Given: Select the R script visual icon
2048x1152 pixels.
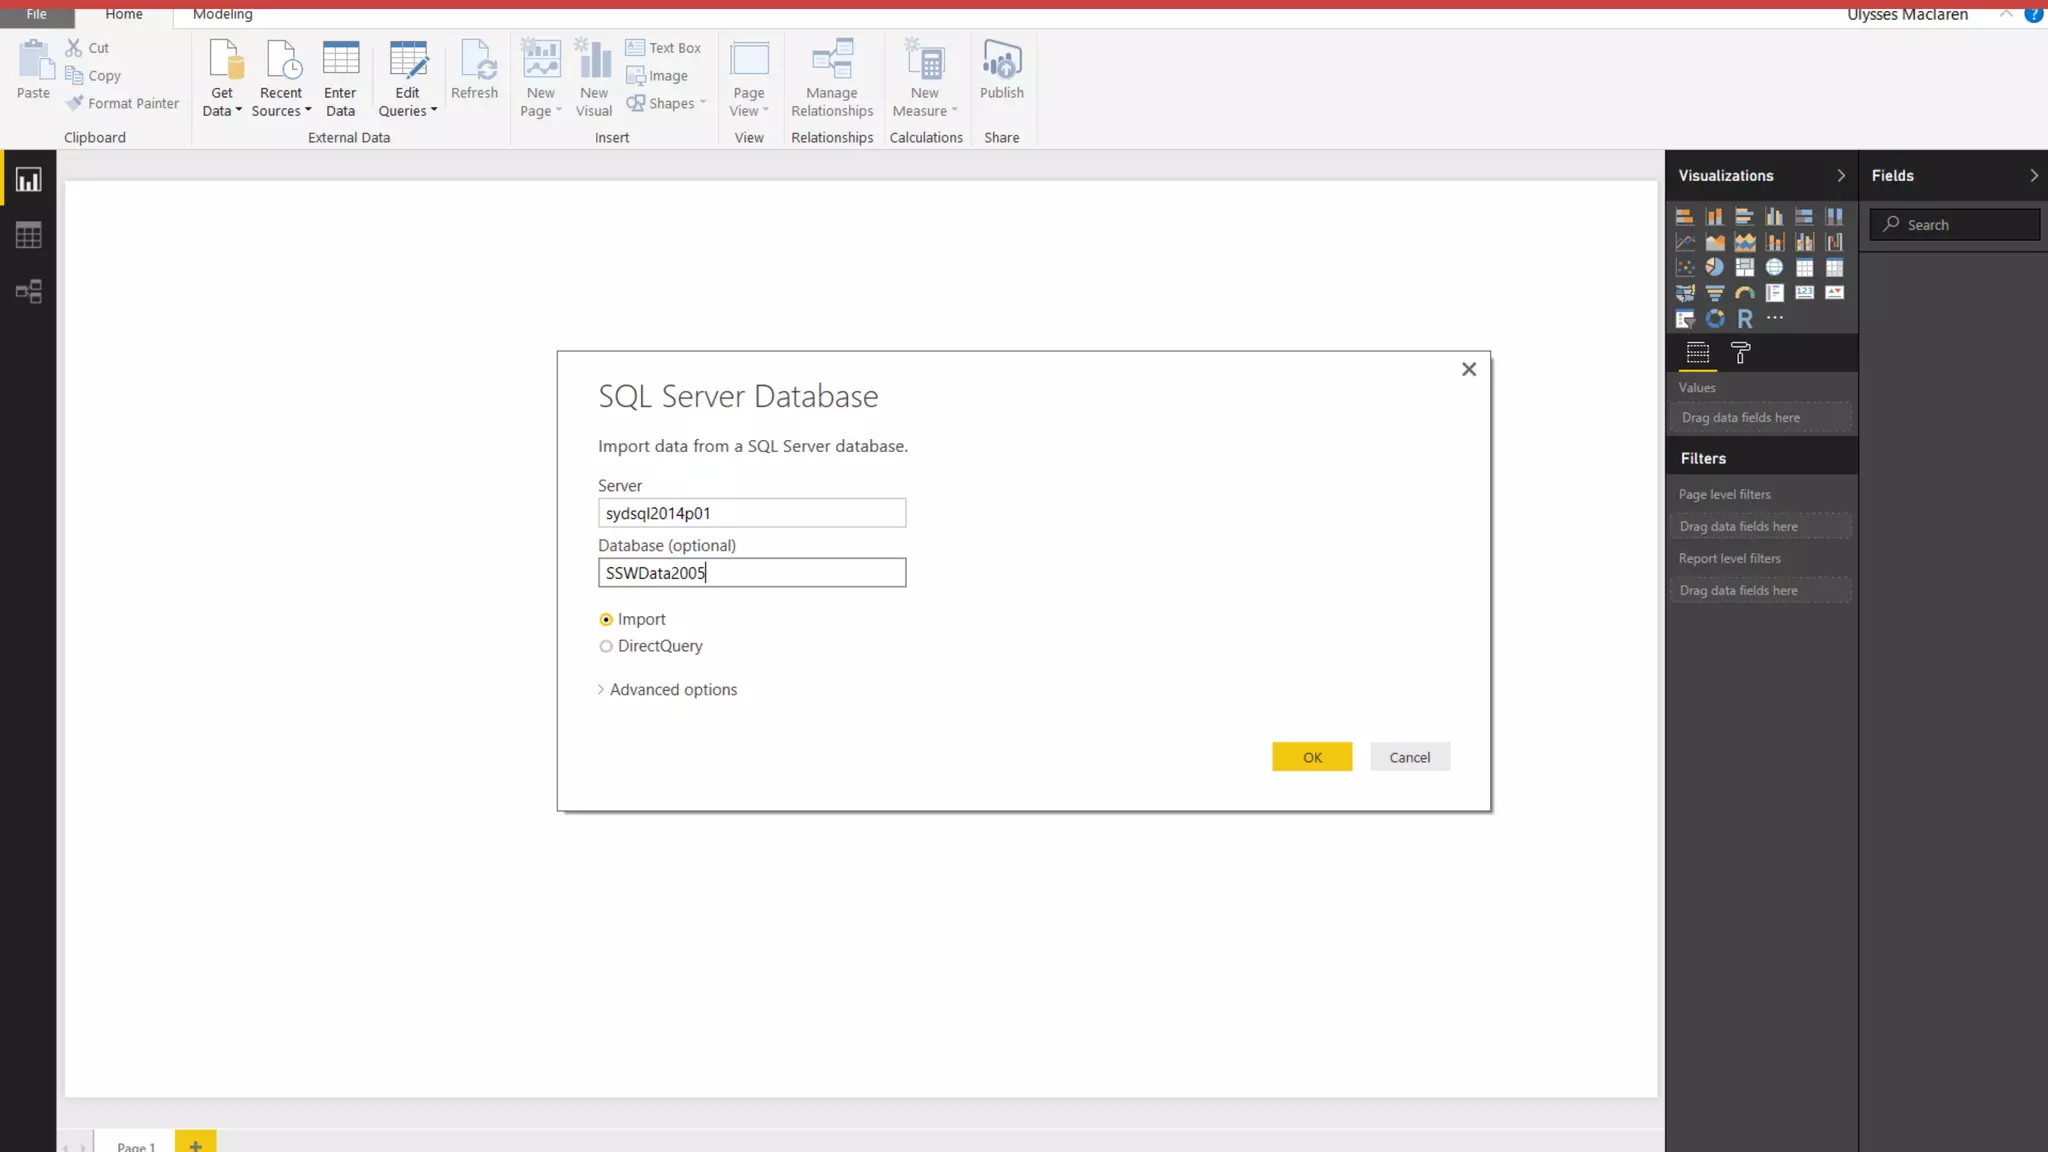Looking at the screenshot, I should [1745, 319].
